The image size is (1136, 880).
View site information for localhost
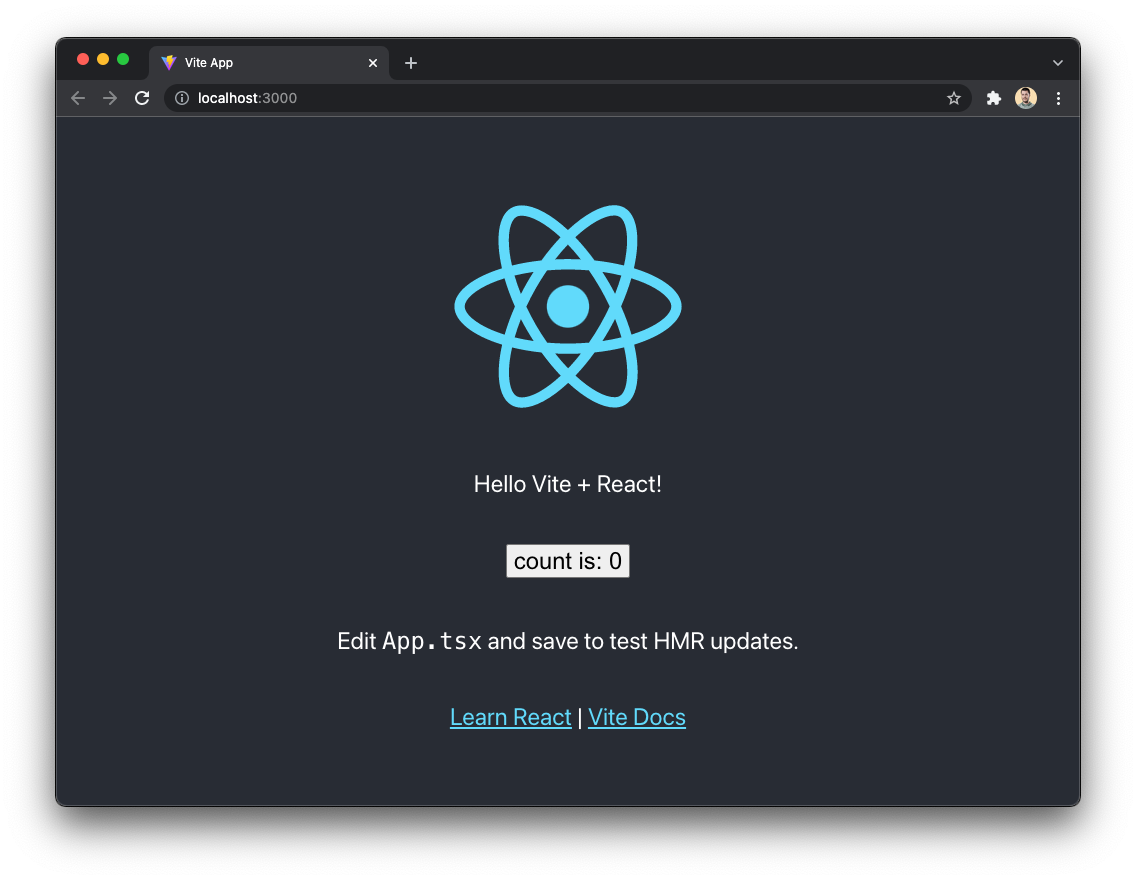(x=182, y=98)
